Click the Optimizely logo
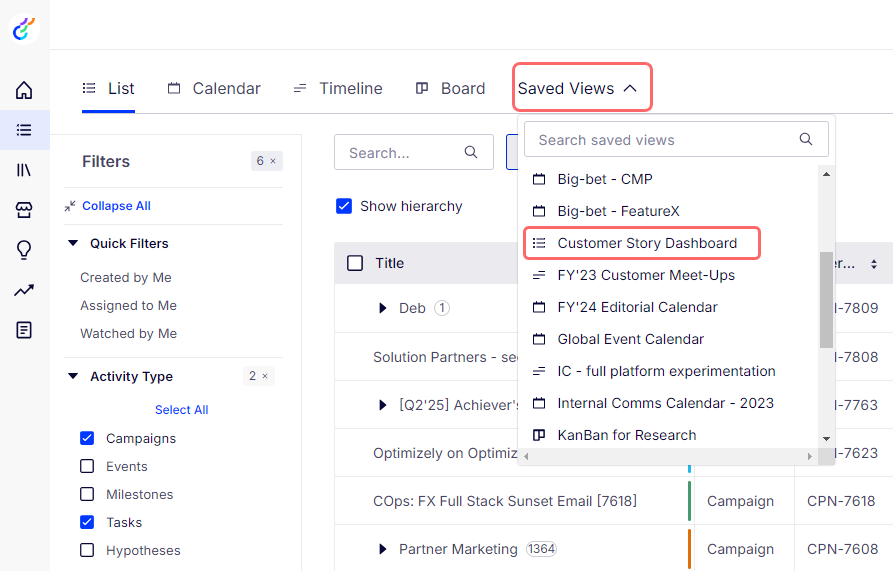This screenshot has width=893, height=571. (x=24, y=28)
